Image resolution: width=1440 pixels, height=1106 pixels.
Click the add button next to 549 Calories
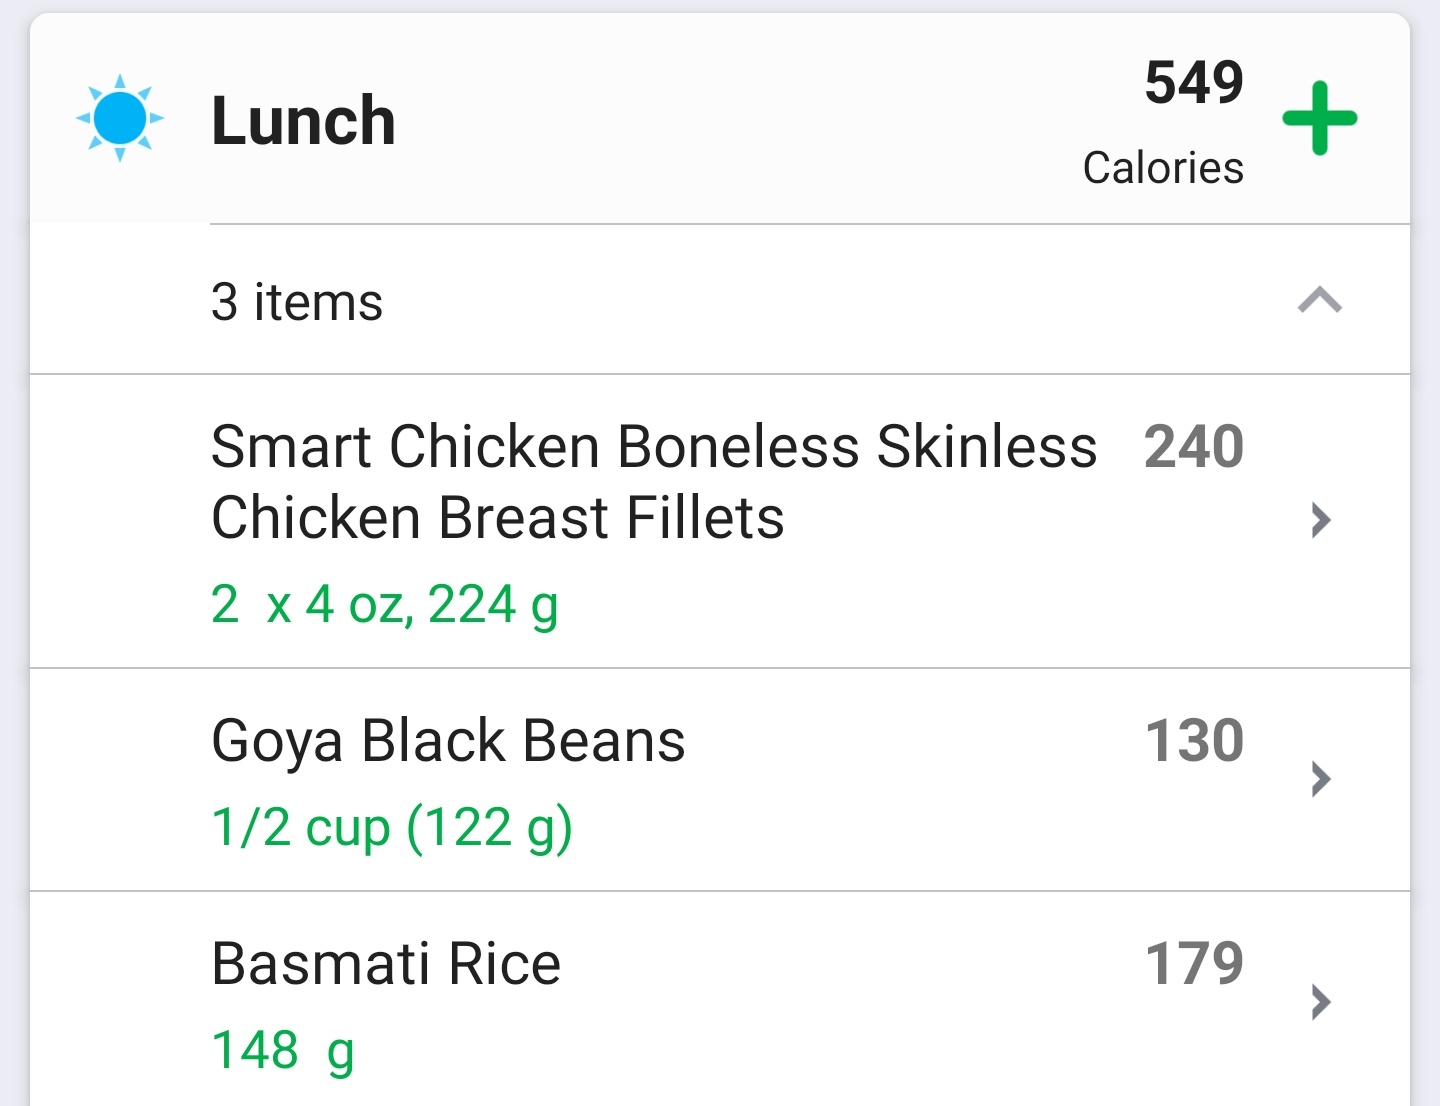1320,117
